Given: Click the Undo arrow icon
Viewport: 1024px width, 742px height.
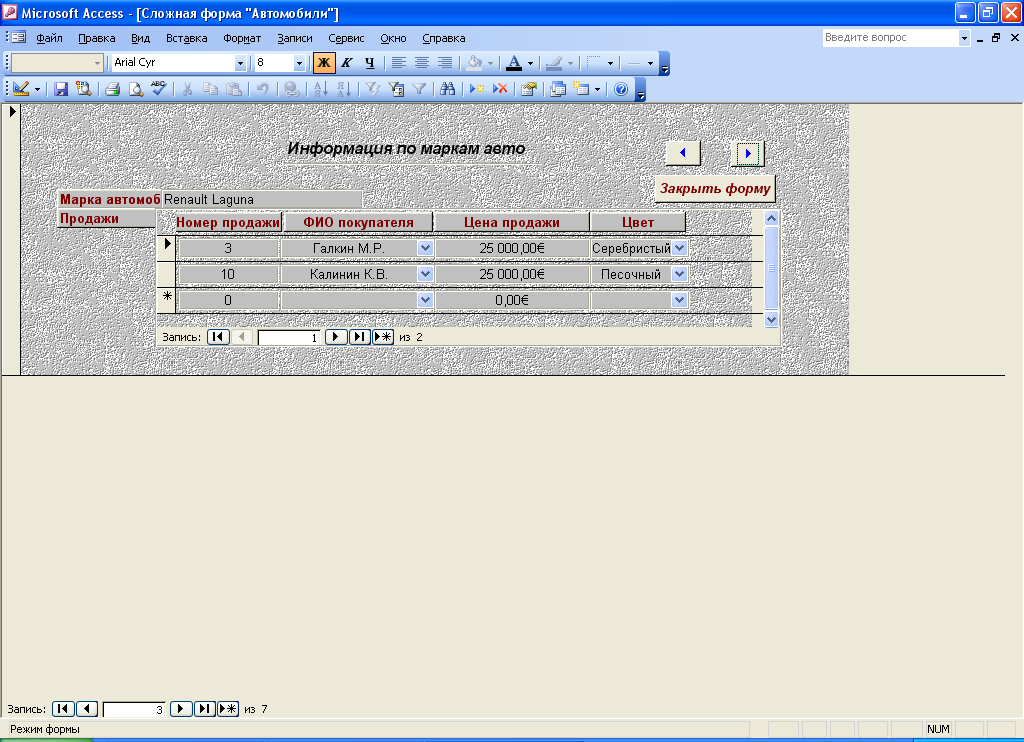Looking at the screenshot, I should [263, 89].
